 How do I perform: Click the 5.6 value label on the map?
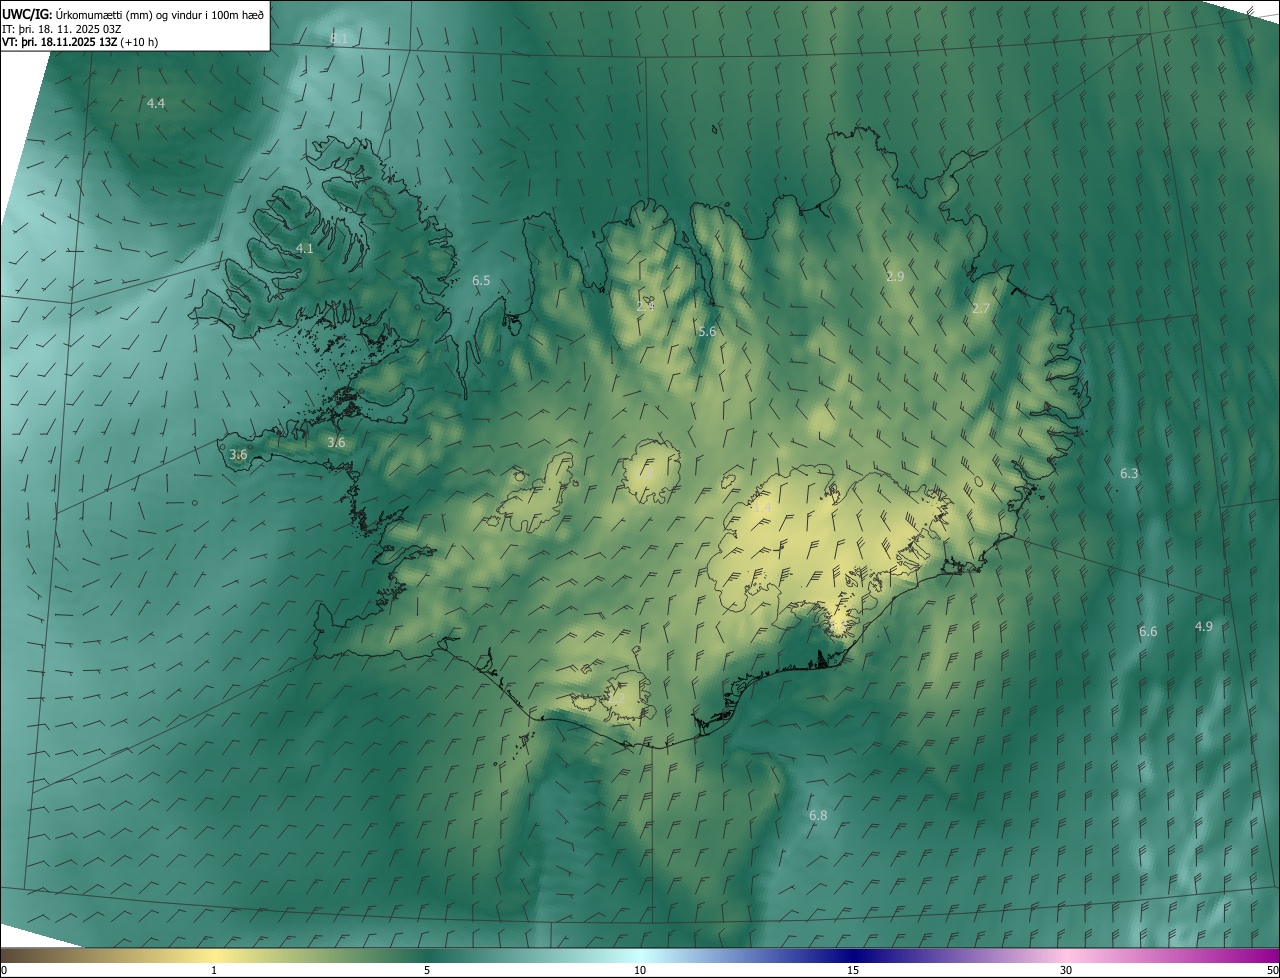pyautogui.click(x=707, y=331)
